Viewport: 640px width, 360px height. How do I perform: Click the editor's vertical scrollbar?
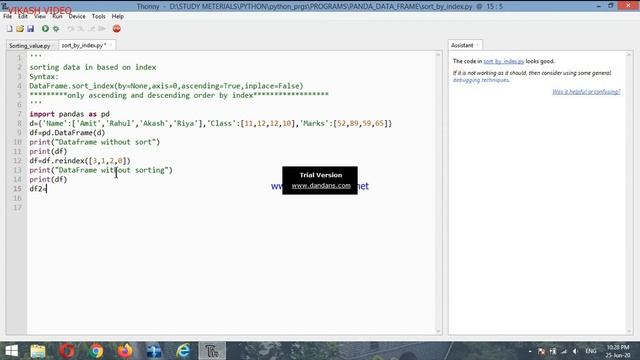tap(438, 193)
